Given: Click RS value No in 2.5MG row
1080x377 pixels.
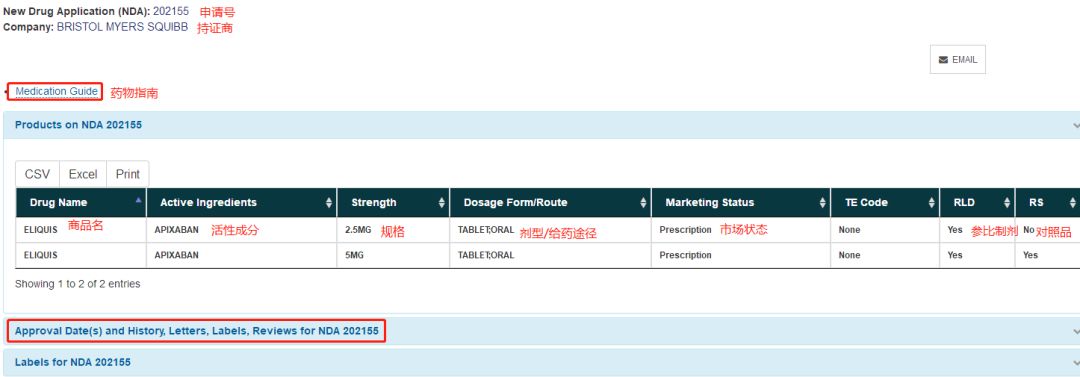Looking at the screenshot, I should (x=1028, y=230).
